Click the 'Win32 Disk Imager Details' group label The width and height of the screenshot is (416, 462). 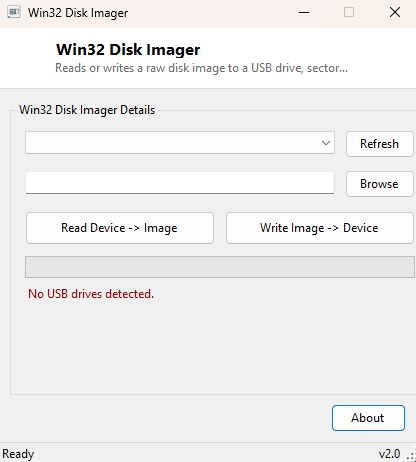87,110
